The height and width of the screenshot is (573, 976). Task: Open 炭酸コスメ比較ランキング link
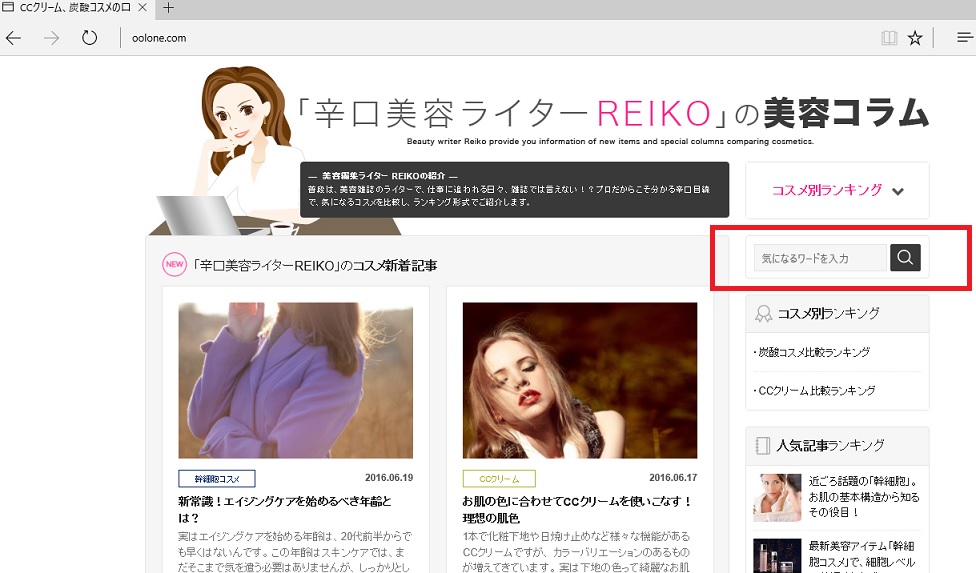pyautogui.click(x=812, y=352)
